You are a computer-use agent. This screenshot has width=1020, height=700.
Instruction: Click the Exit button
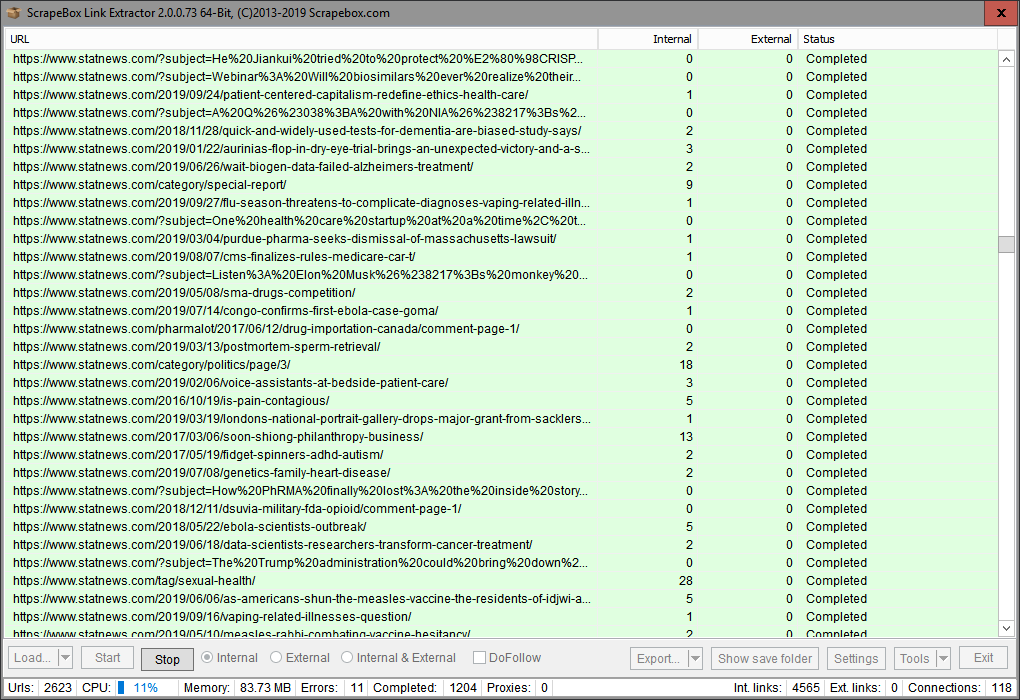pos(983,658)
